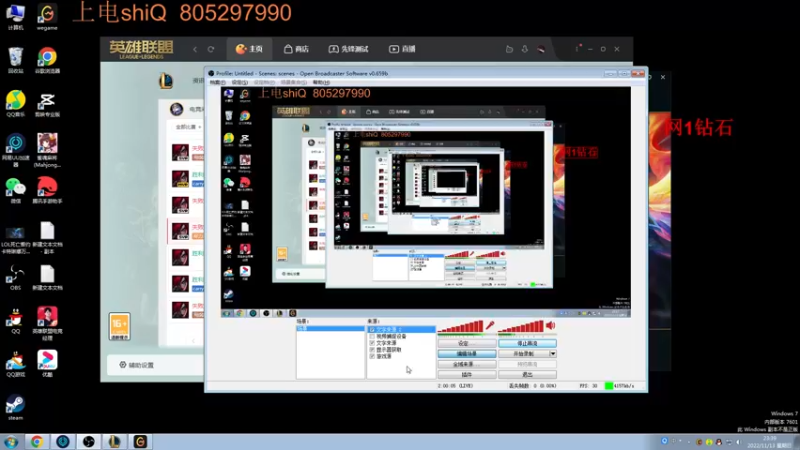Open 辅助设置 in the League client
Screen dimensions: 800x450
pos(136,365)
